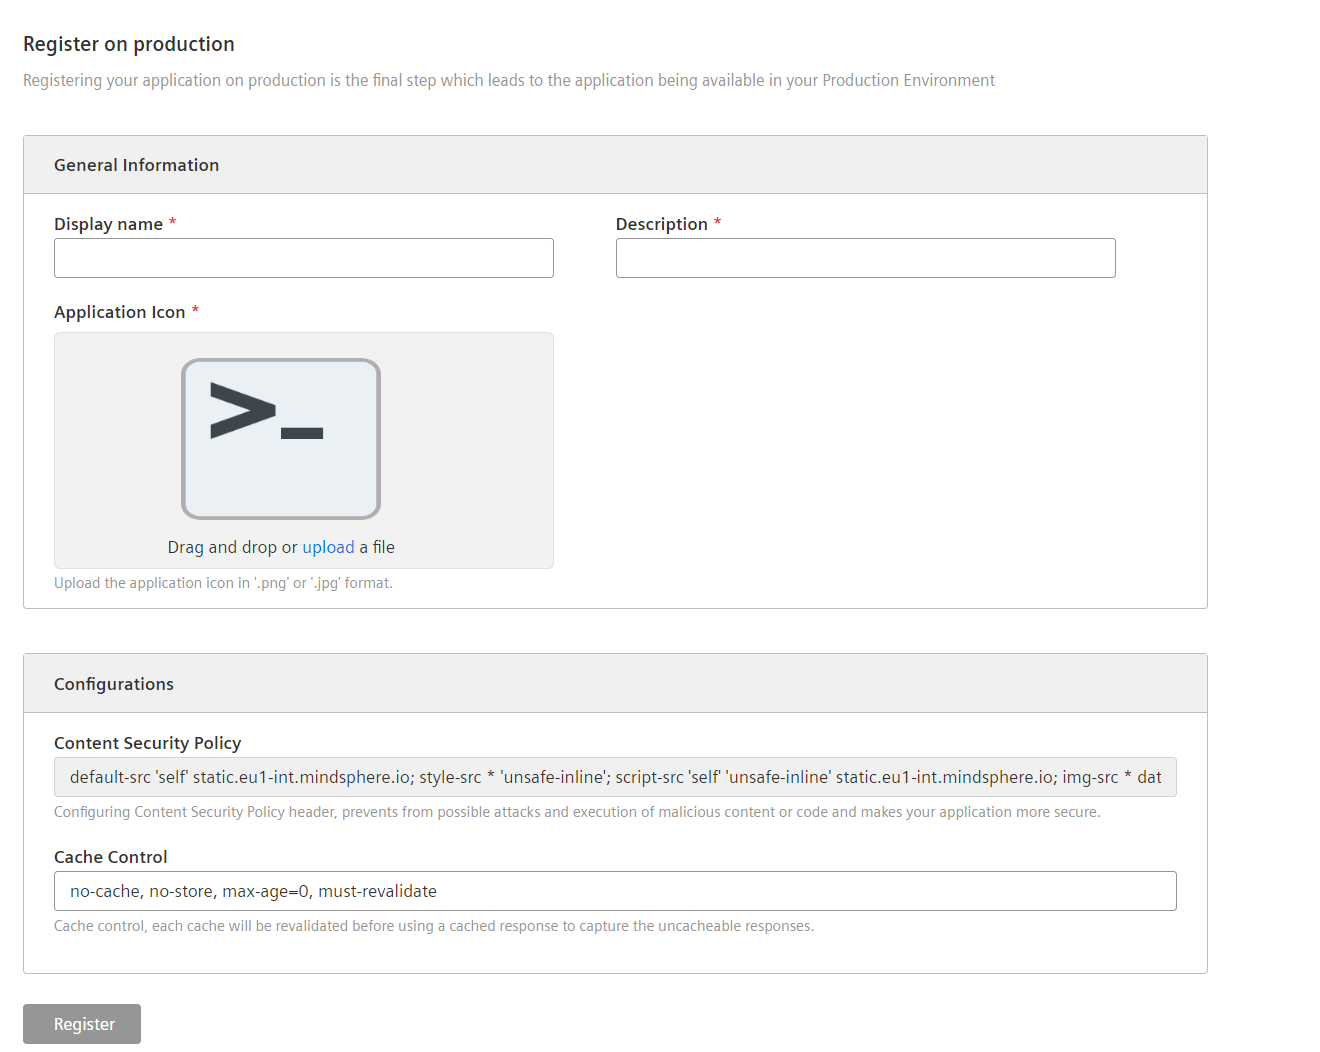The width and height of the screenshot is (1320, 1052).
Task: Click inside the Display name input field
Action: tap(303, 258)
